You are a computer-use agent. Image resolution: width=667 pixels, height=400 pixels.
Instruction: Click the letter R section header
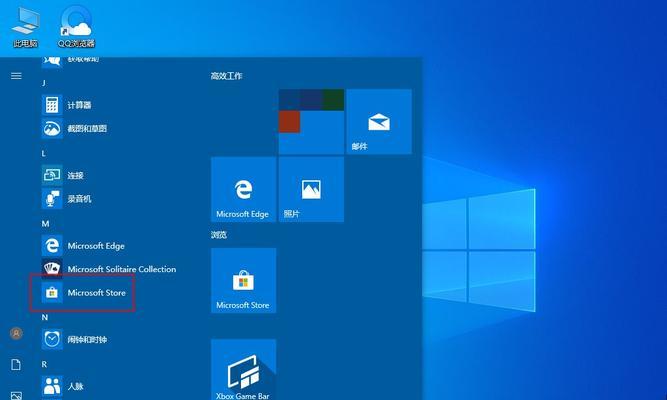point(44,364)
